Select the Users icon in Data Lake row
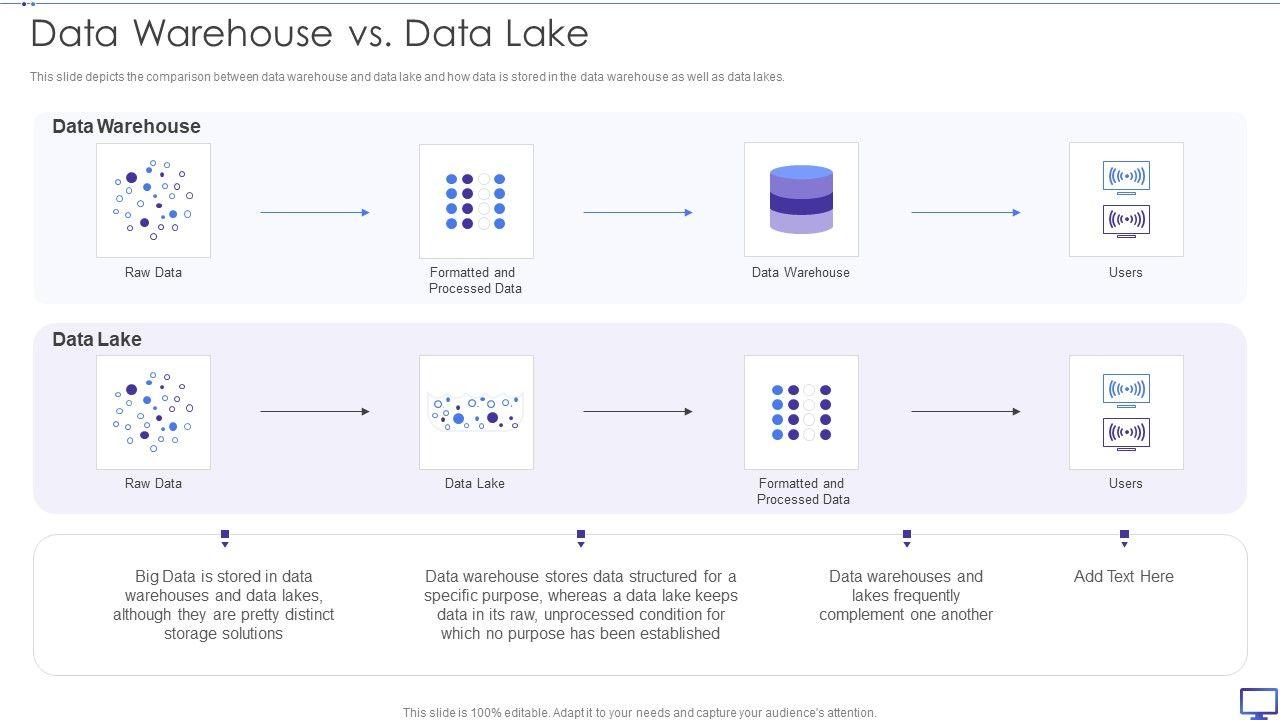 tap(1126, 412)
